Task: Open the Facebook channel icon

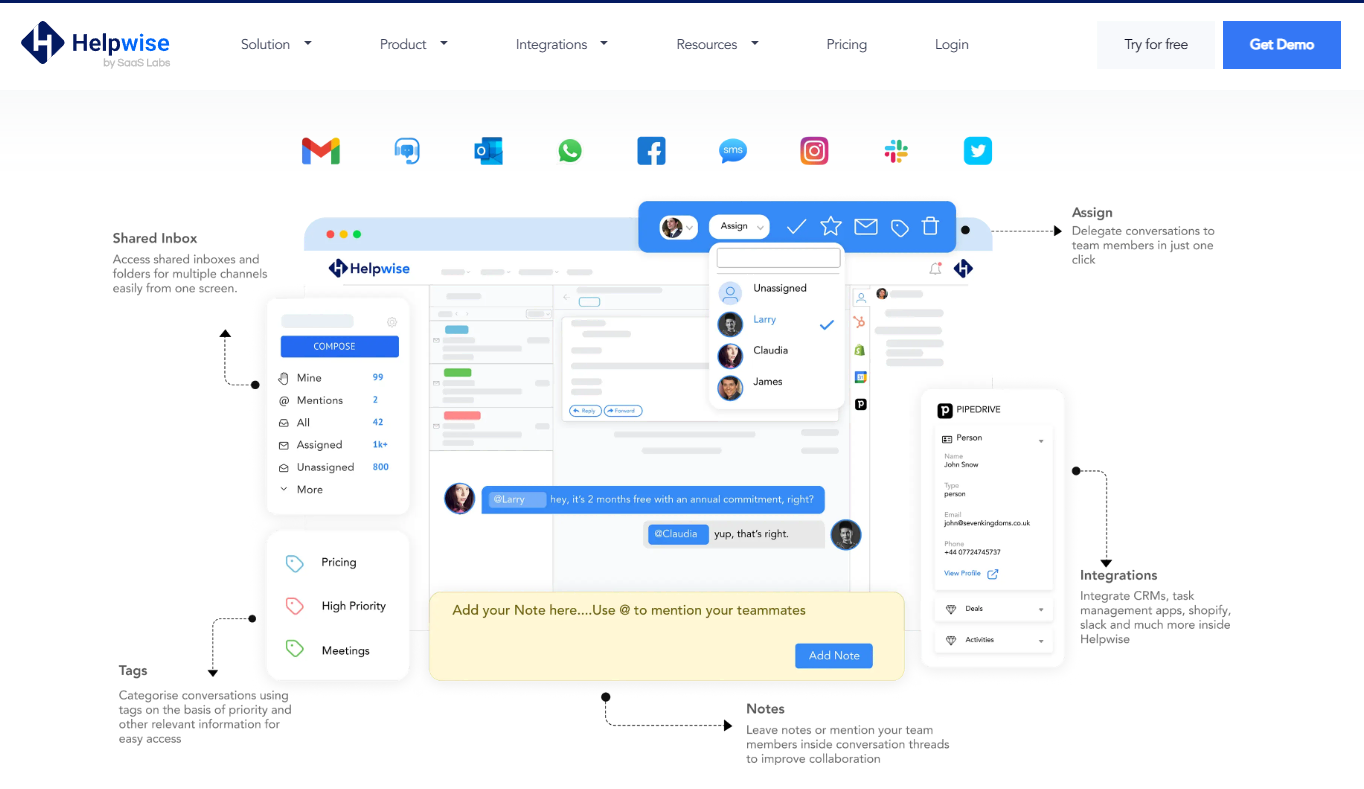Action: 651,151
